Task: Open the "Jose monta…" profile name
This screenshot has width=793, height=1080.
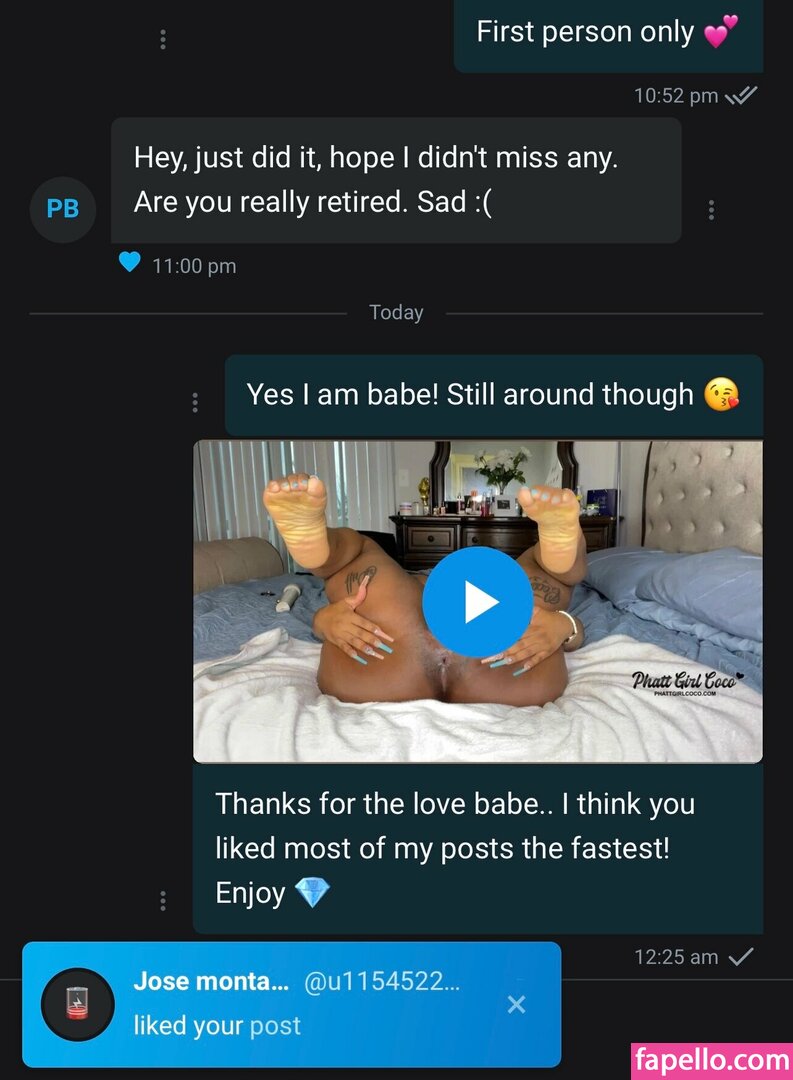Action: point(210,982)
